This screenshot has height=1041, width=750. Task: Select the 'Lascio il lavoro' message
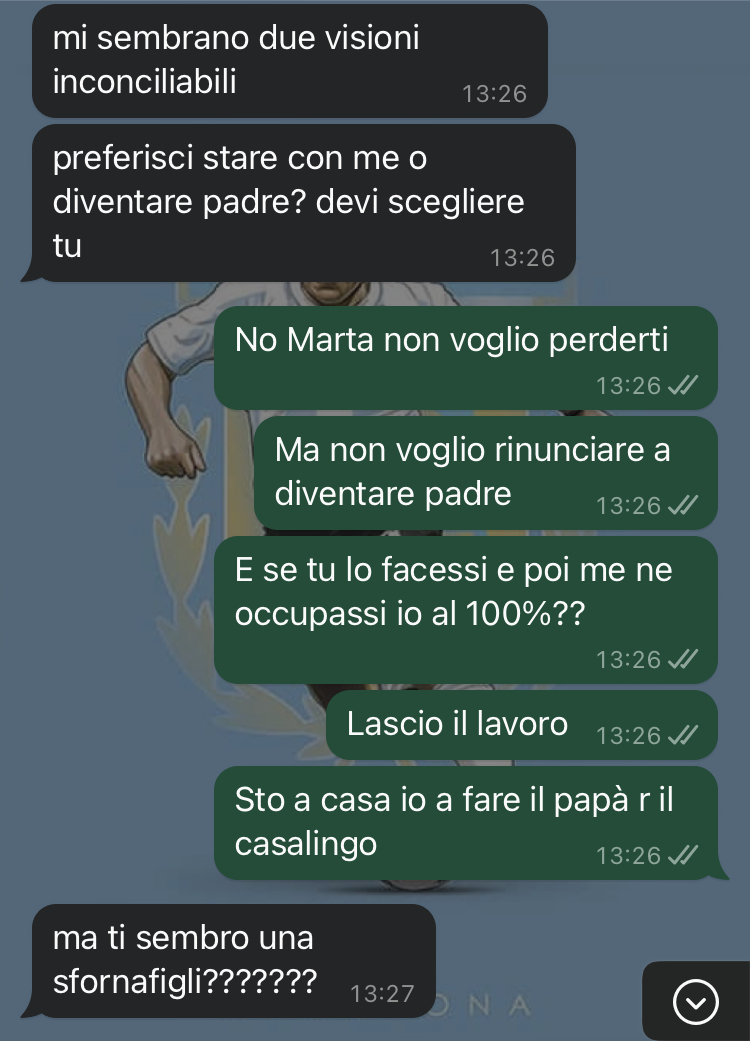coord(522,725)
